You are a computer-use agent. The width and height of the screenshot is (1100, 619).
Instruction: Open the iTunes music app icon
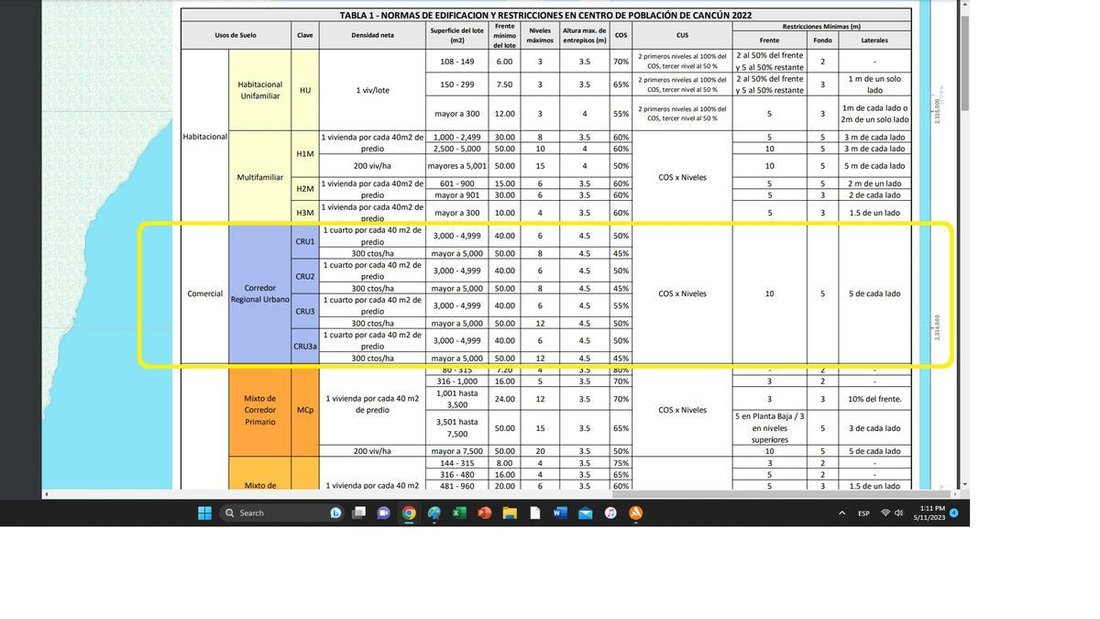610,513
